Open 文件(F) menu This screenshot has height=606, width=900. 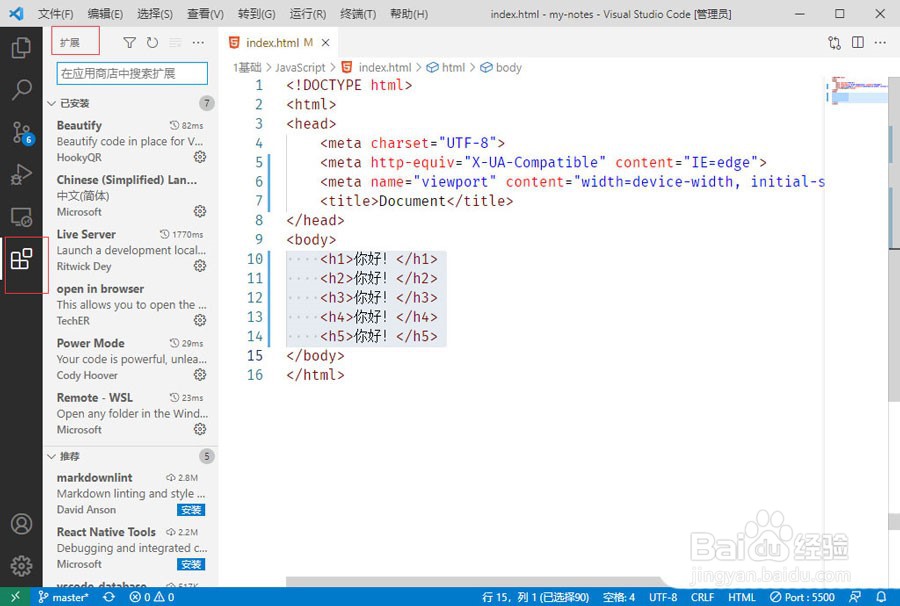coord(56,14)
